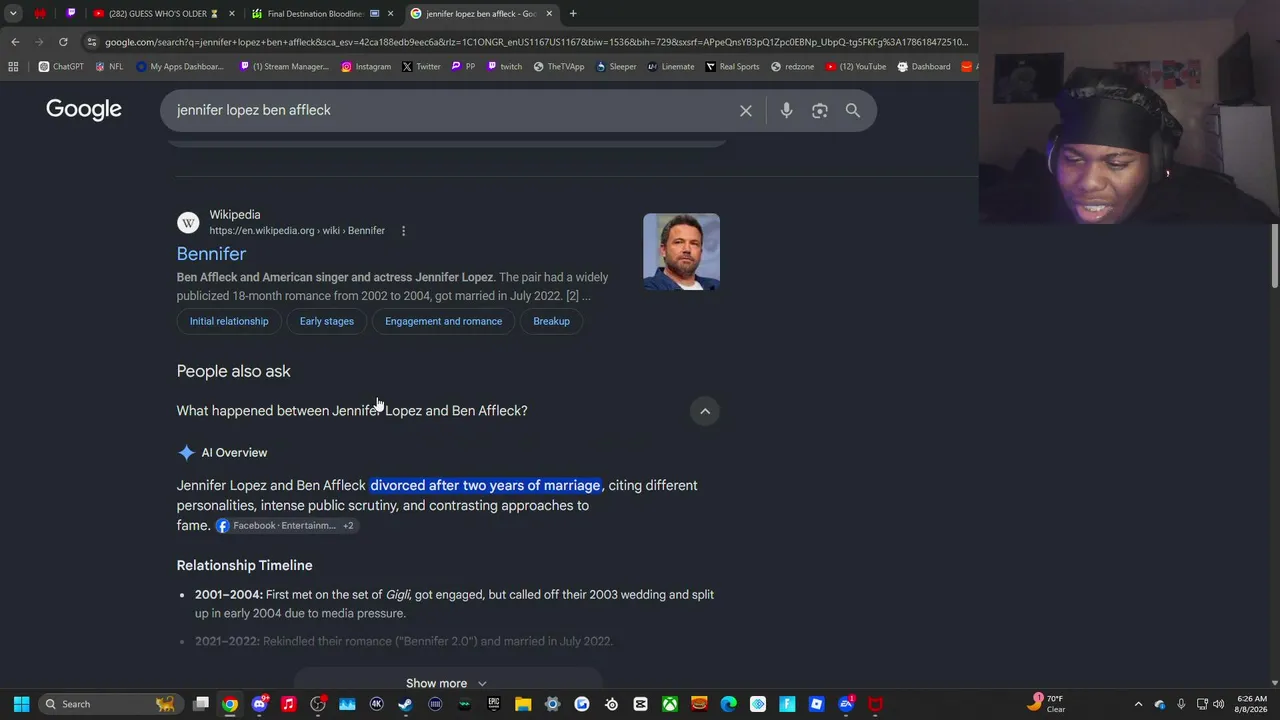Switch to the Final Destination Bloodlines tab
Image resolution: width=1280 pixels, height=720 pixels.
tap(320, 14)
